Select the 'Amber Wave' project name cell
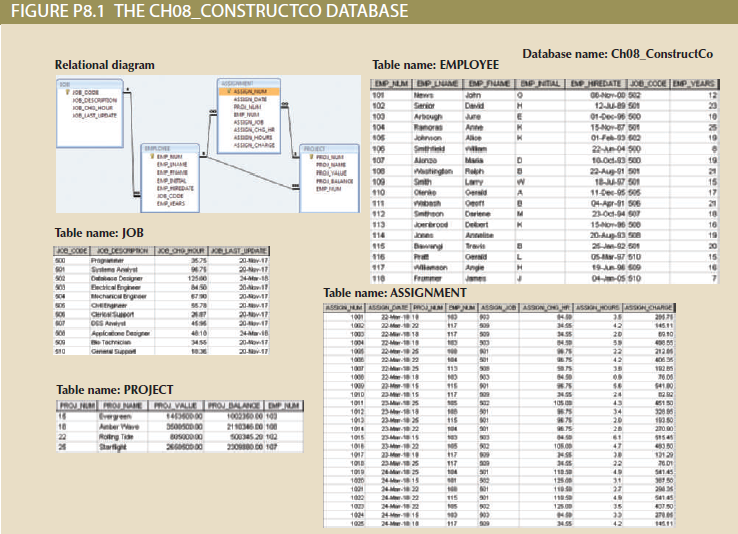The width and height of the screenshot is (738, 534). 122,427
